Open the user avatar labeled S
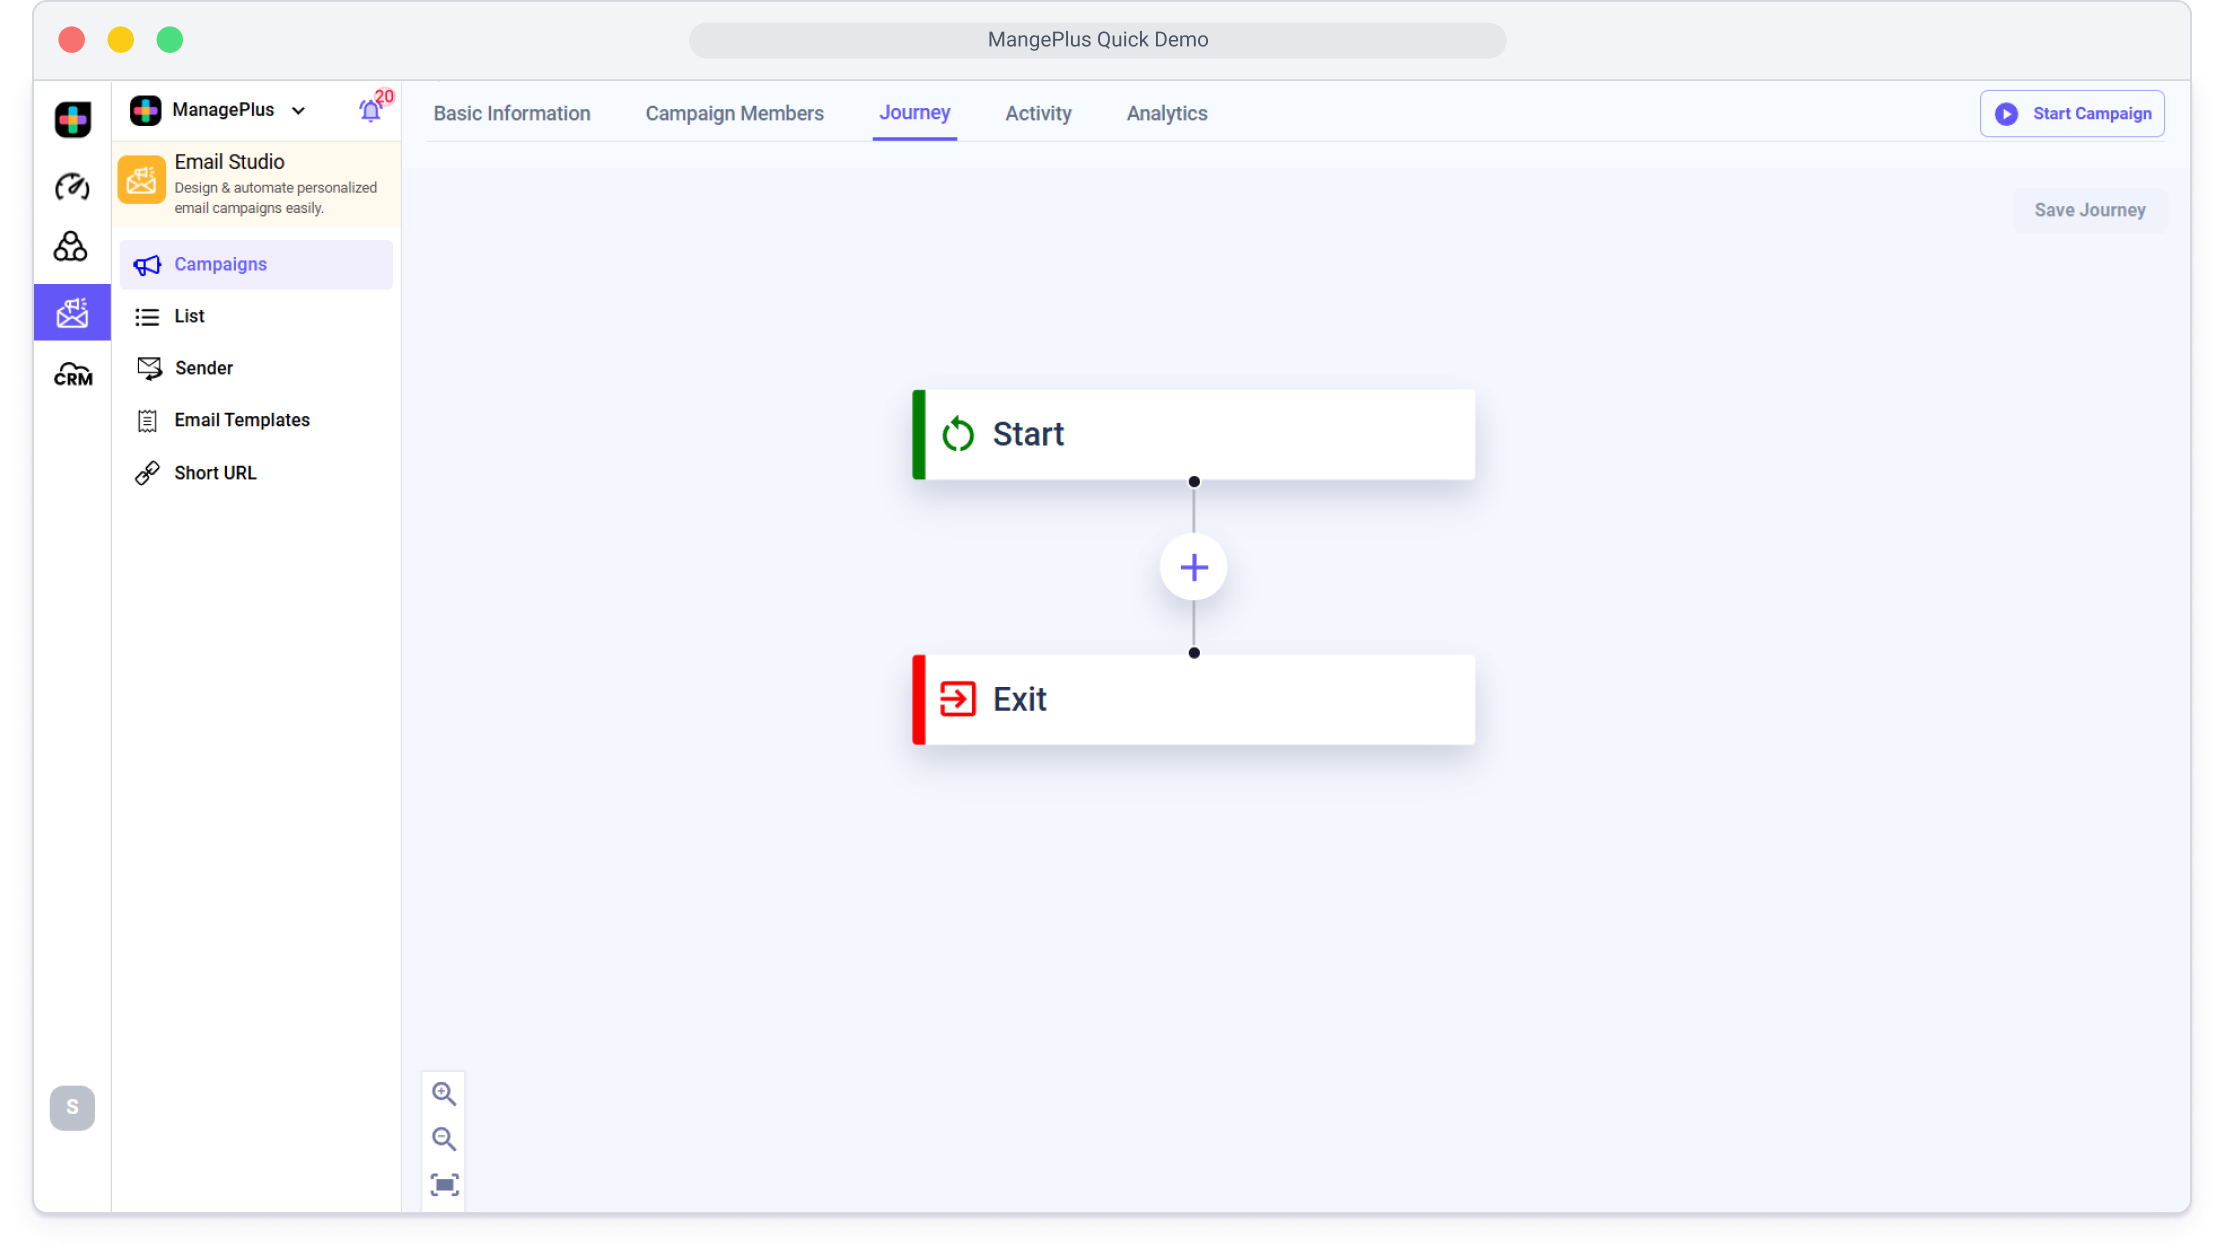 [72, 1107]
